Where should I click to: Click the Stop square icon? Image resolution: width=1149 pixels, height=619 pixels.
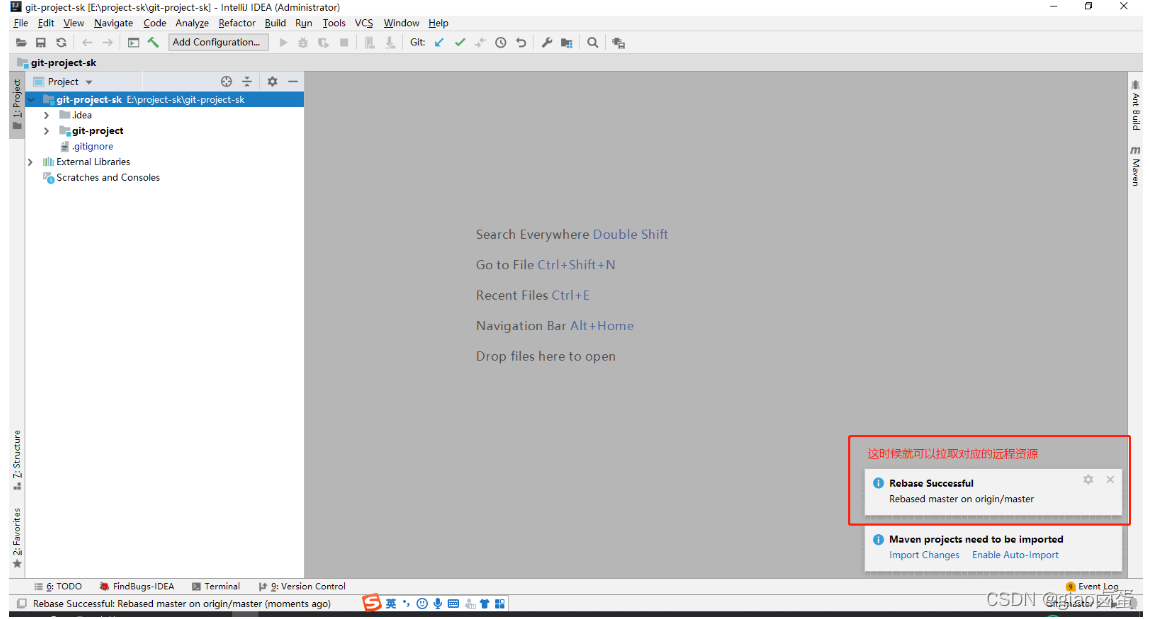[x=344, y=42]
